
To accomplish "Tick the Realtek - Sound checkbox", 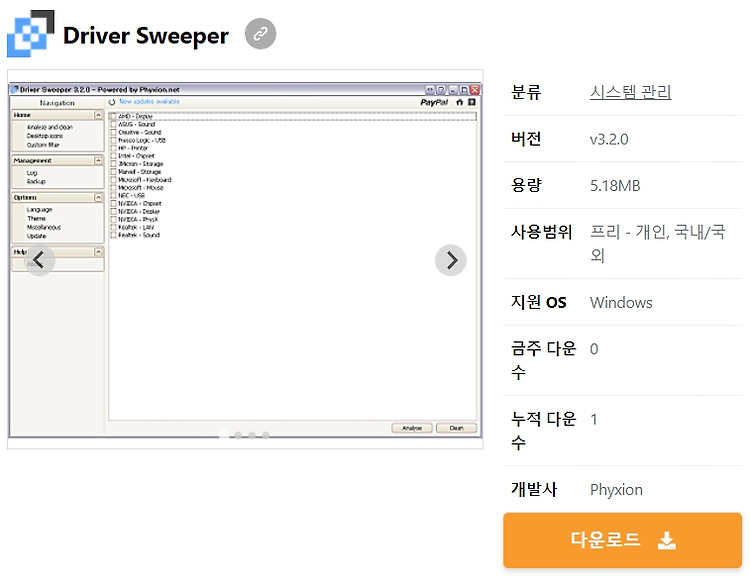I will [113, 235].
